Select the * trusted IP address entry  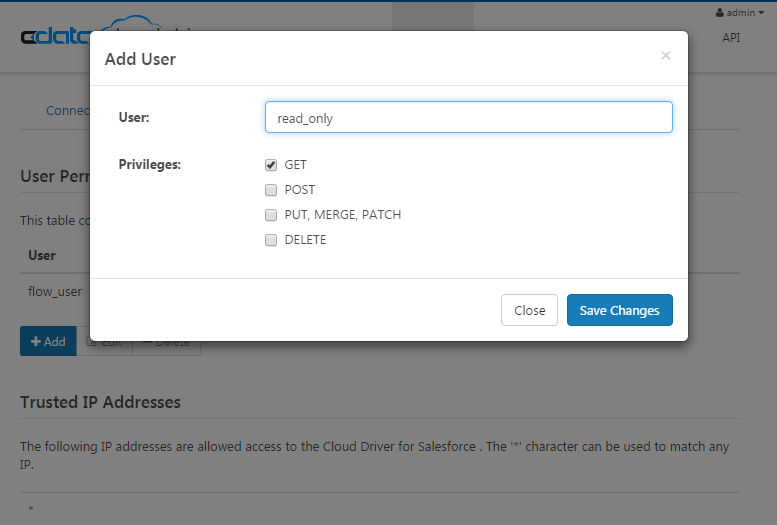30,510
